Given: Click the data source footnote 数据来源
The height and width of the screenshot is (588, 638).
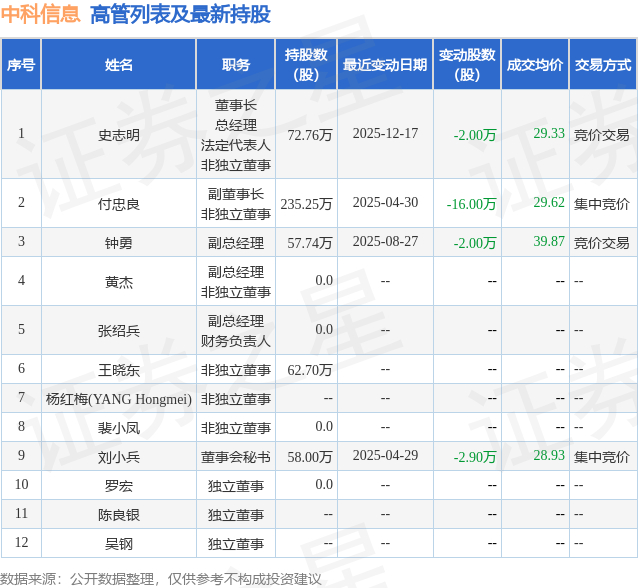Looking at the screenshot, I should click(161, 579).
